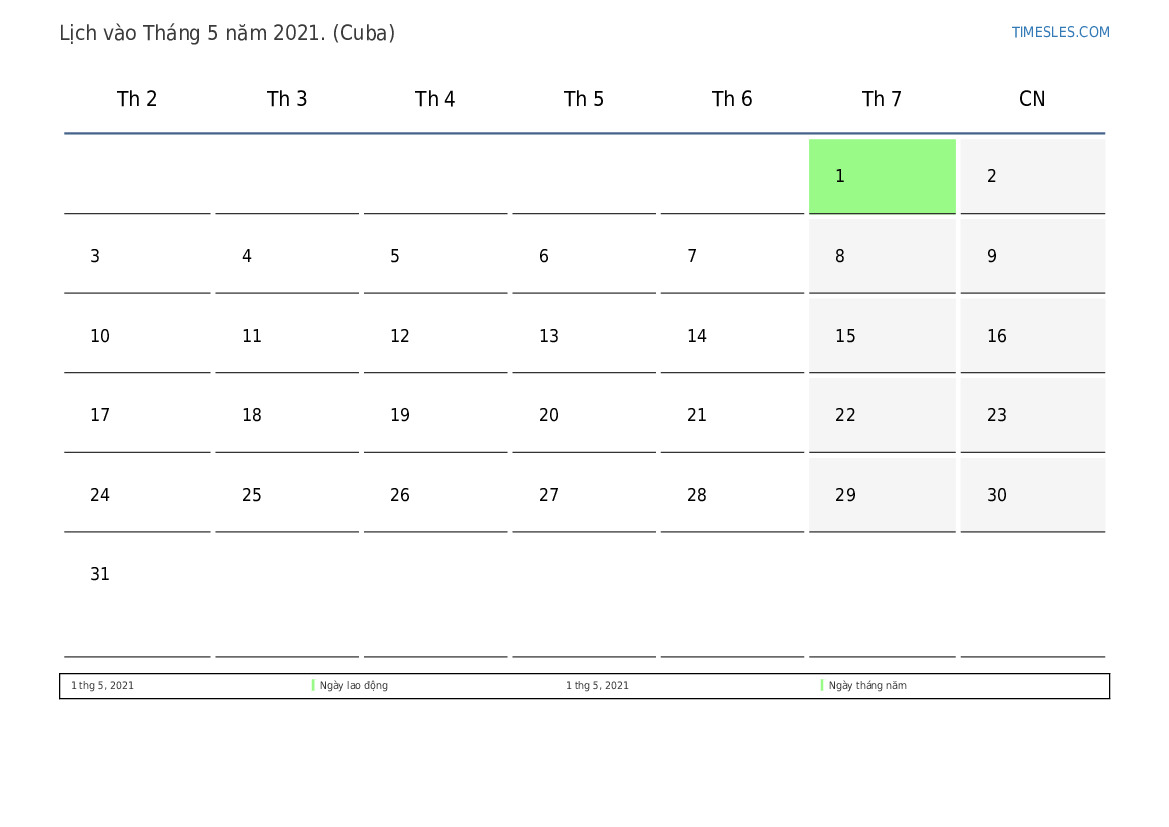Image resolution: width=1169 pixels, height=827 pixels.
Task: Click the Ngày tháng năm holiday label
Action: (867, 685)
